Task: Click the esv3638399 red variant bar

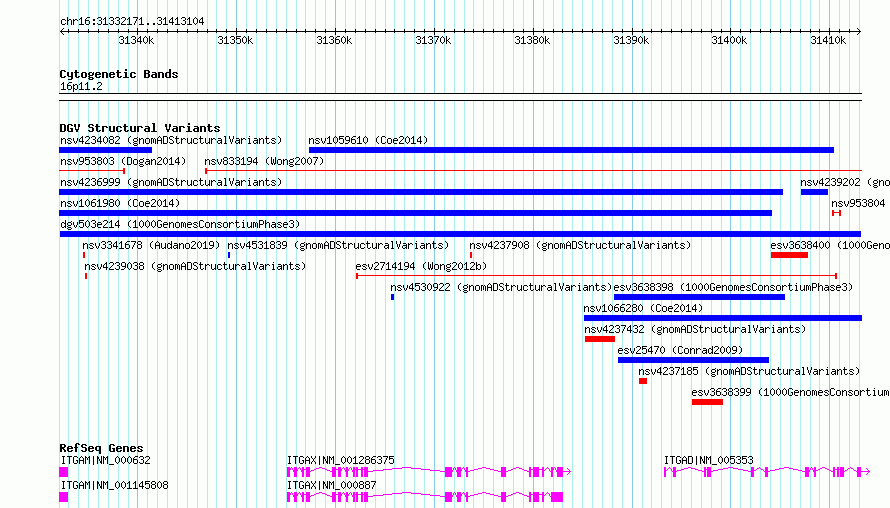Action: 707,402
